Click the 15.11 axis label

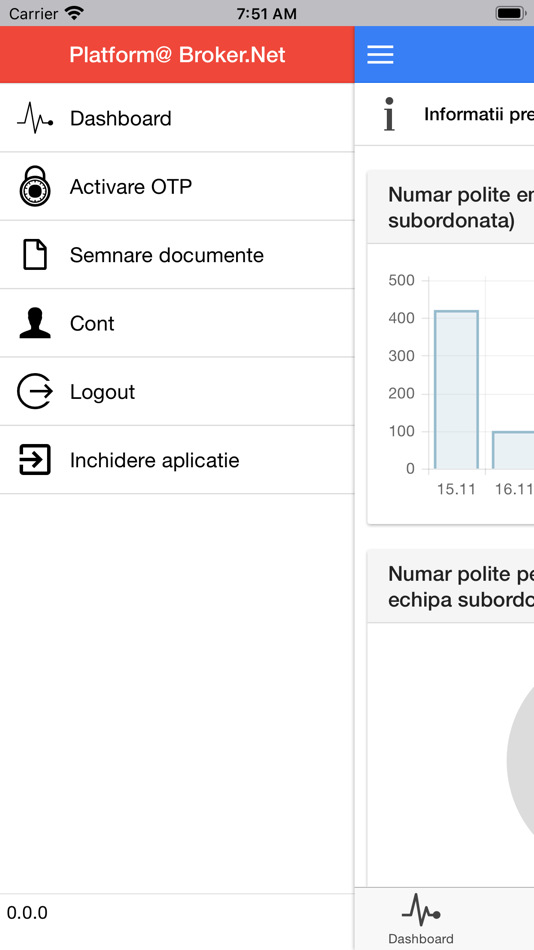tap(456, 489)
